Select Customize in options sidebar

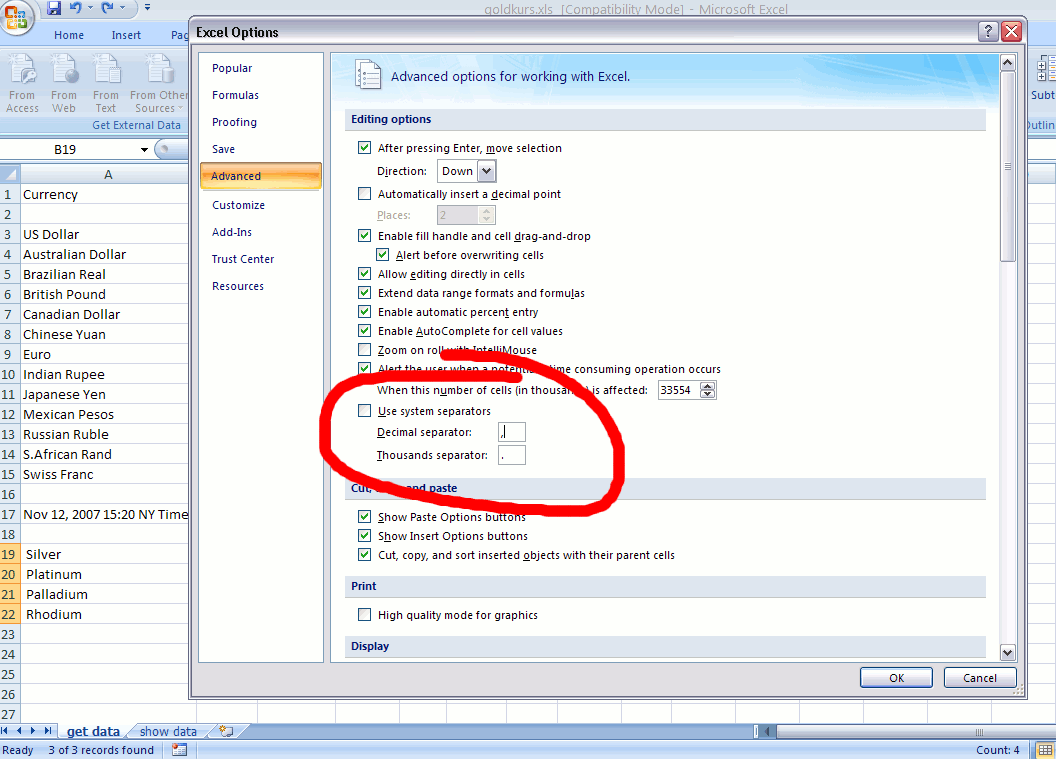click(238, 205)
